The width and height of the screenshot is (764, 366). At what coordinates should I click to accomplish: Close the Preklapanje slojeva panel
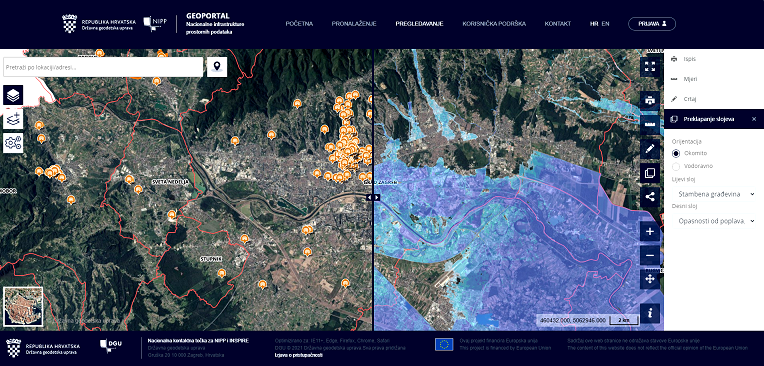pos(754,119)
